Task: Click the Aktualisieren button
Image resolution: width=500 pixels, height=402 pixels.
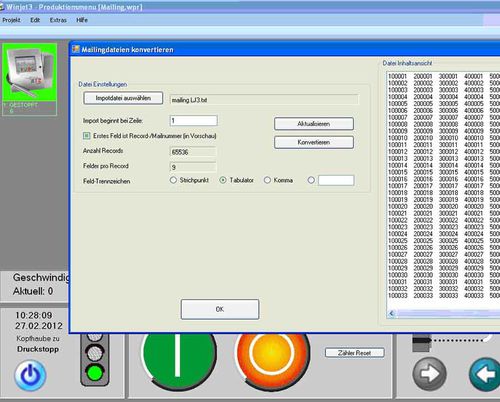Action: [314, 124]
